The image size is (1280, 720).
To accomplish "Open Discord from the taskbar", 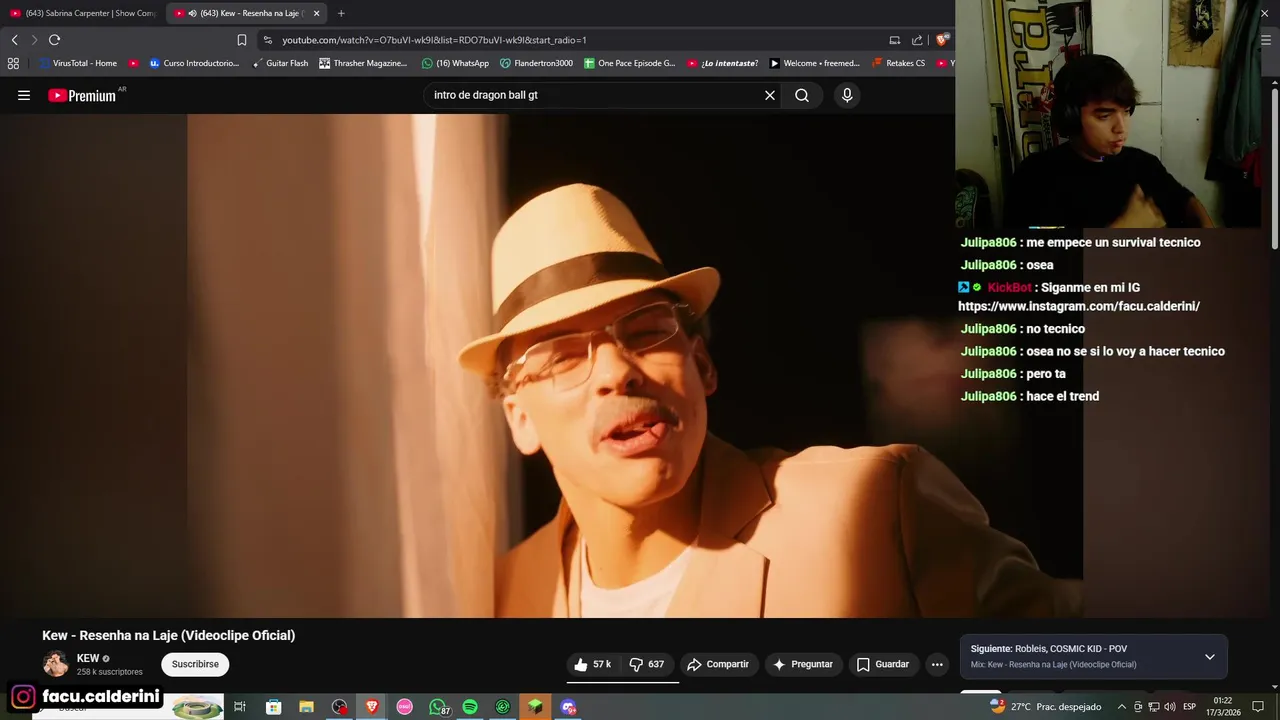I will [569, 707].
